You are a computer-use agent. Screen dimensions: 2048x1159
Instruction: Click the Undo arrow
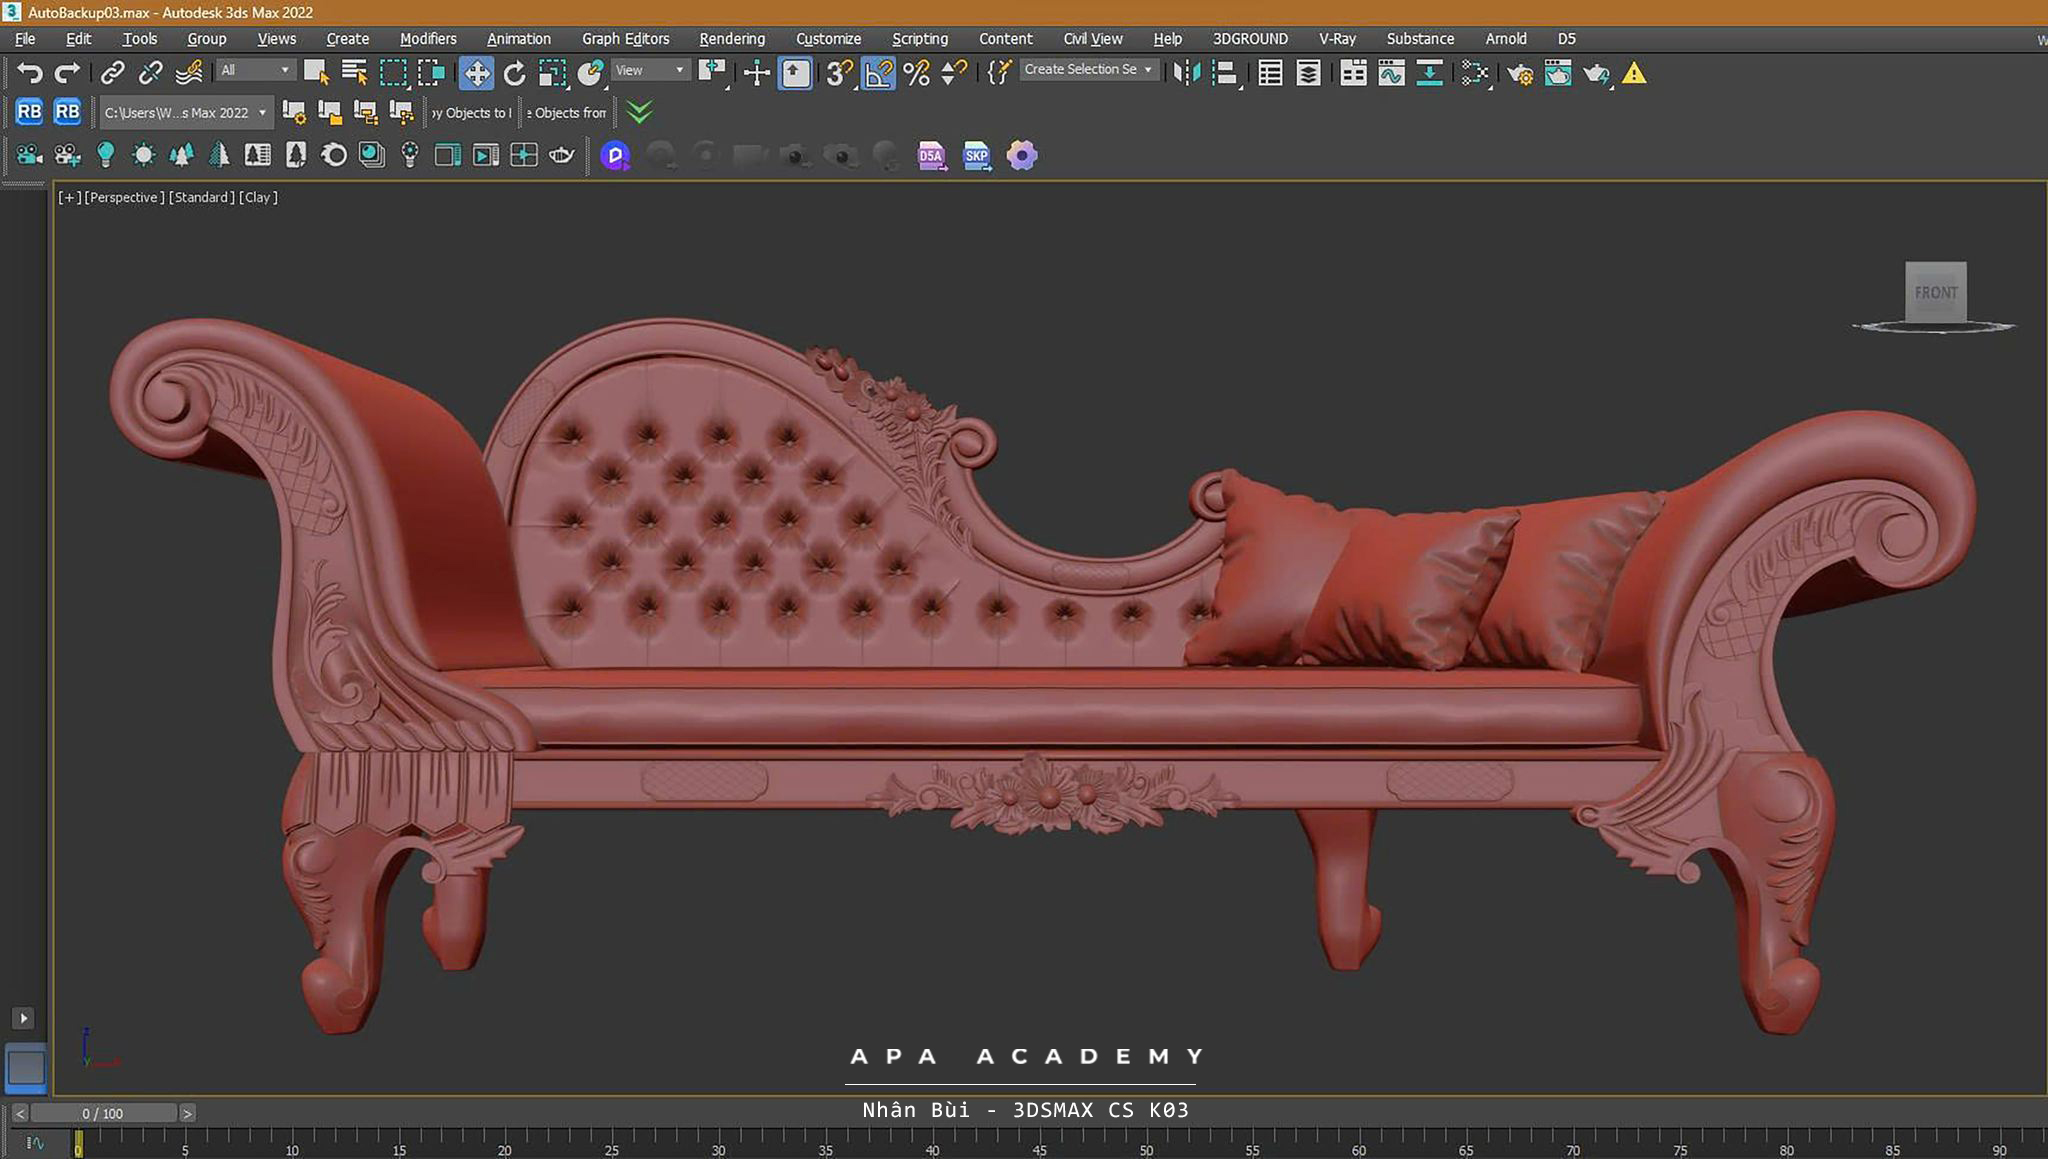click(x=30, y=73)
